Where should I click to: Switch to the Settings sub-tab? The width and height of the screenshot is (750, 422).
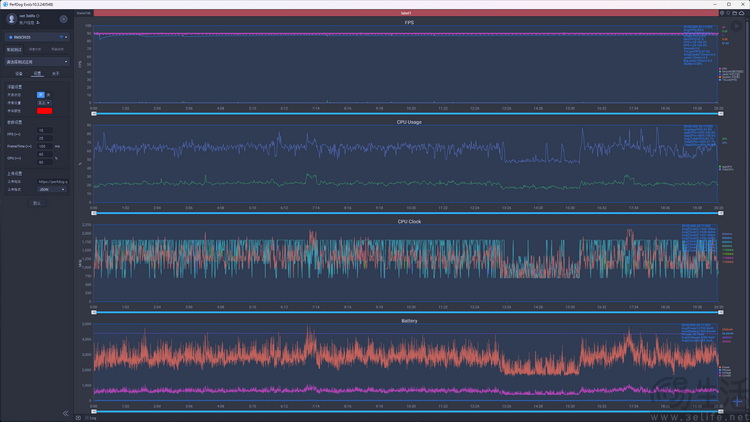37,74
